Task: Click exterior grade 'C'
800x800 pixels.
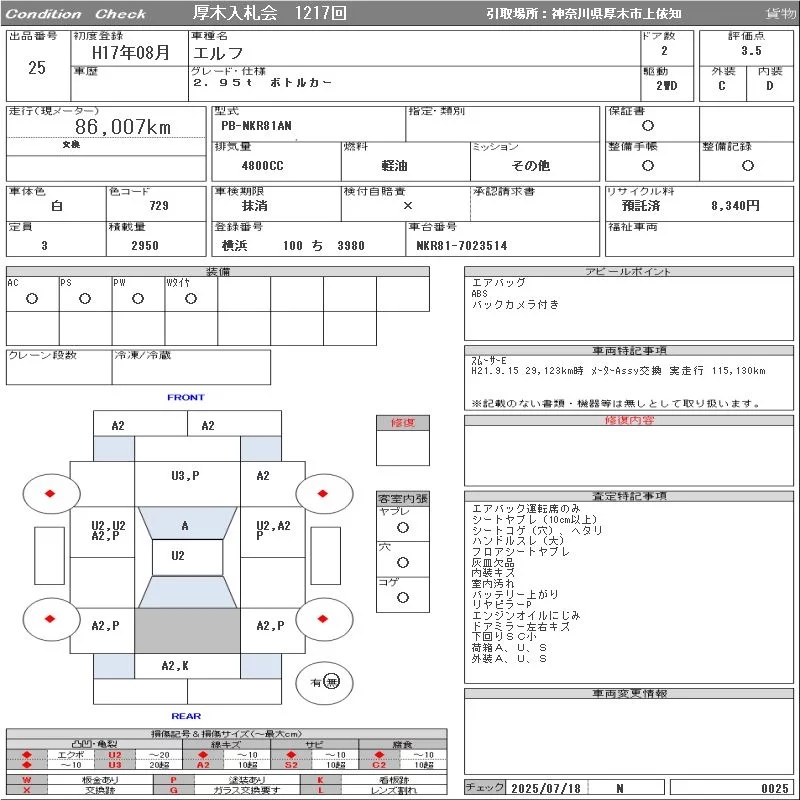Action: 722,86
